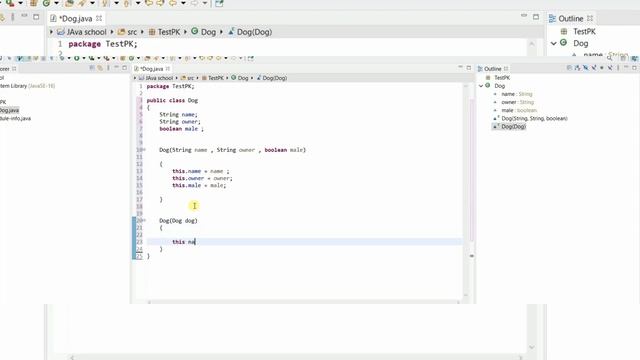Click Open Type icon in the small front window toolbar
Image resolution: width=640 pixels, height=360 pixels.
[147, 58]
